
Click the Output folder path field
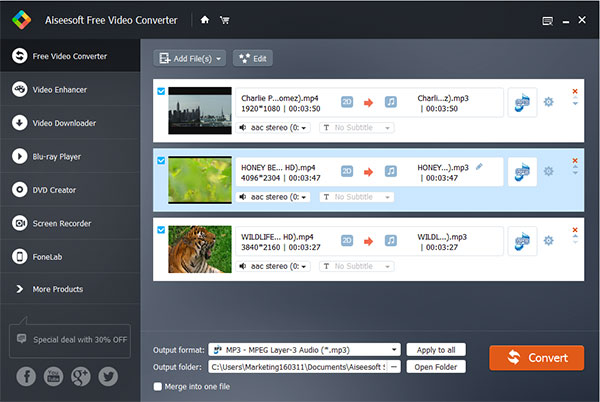tap(298, 367)
